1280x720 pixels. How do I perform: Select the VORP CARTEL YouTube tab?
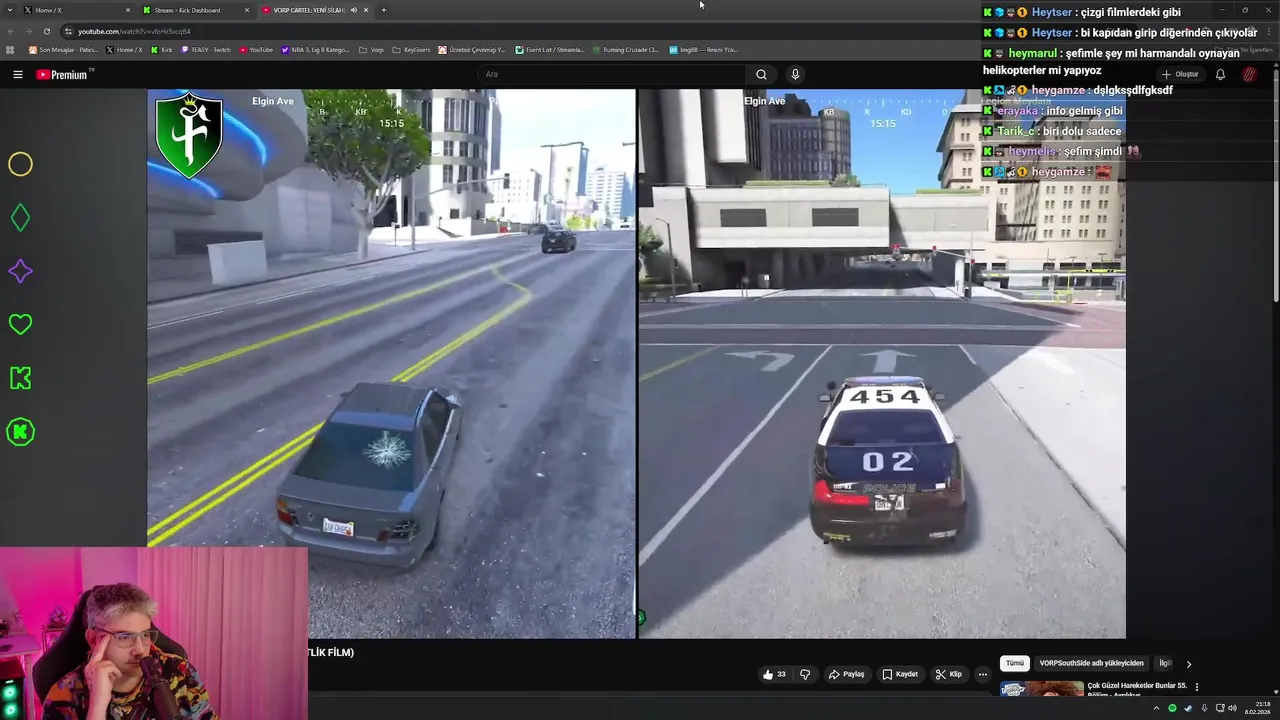click(315, 10)
